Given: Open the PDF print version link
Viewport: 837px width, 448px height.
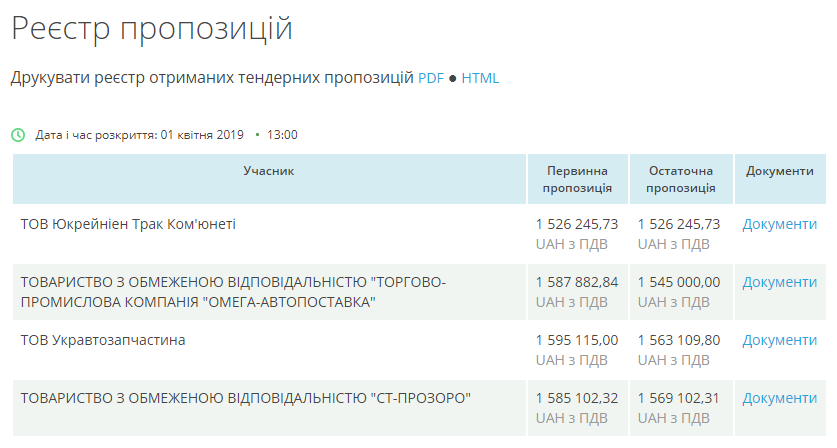Looking at the screenshot, I should [x=430, y=78].
